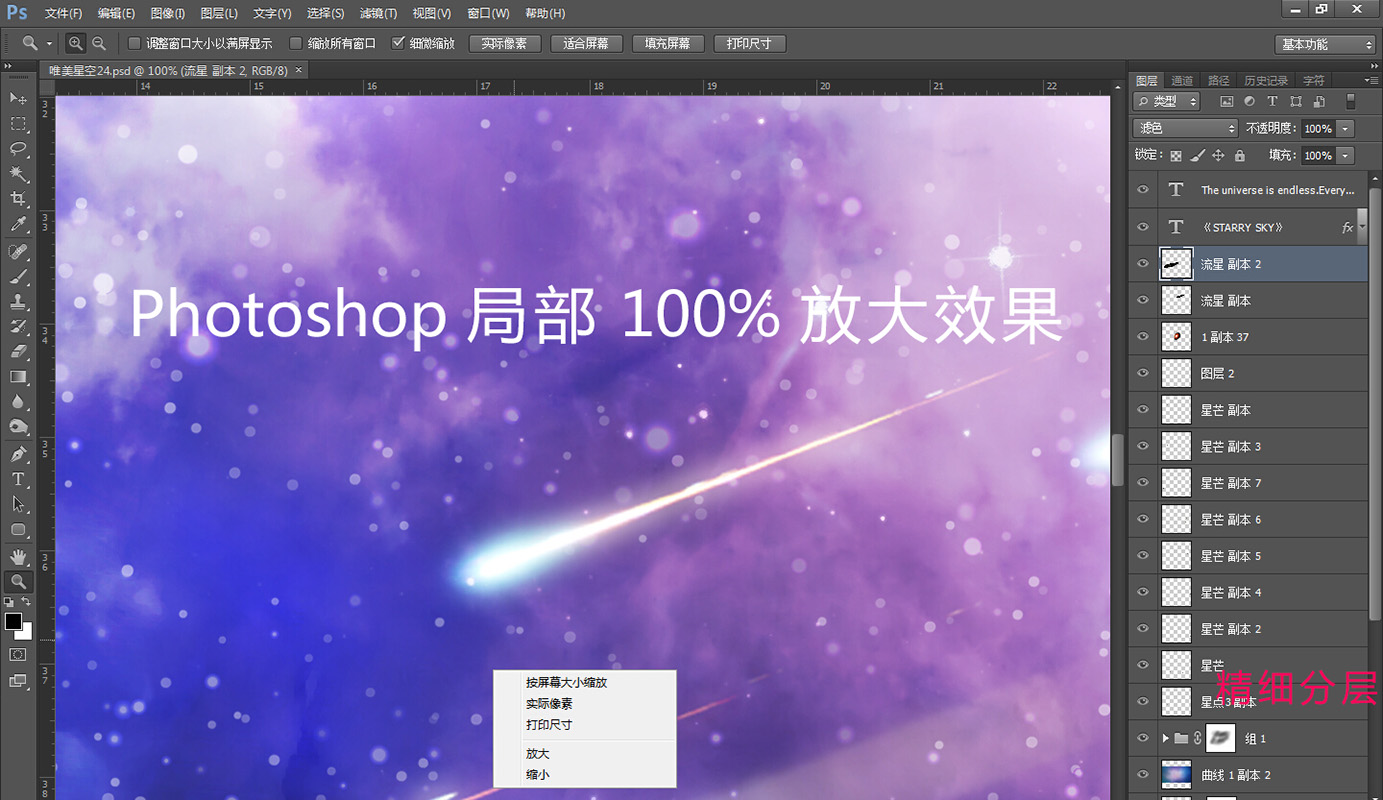The width and height of the screenshot is (1383, 800).
Task: Expand fx effects on 《STARRY SKY》 layer
Action: point(1361,228)
